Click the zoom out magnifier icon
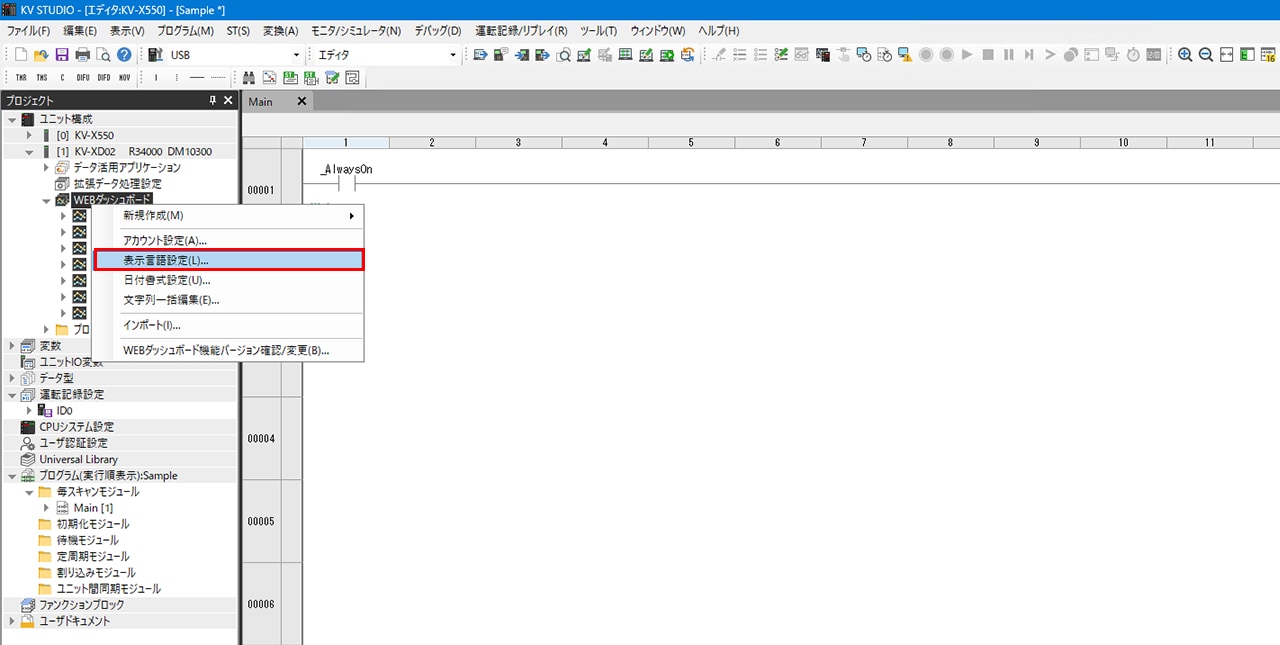The height and width of the screenshot is (645, 1280). point(1206,55)
